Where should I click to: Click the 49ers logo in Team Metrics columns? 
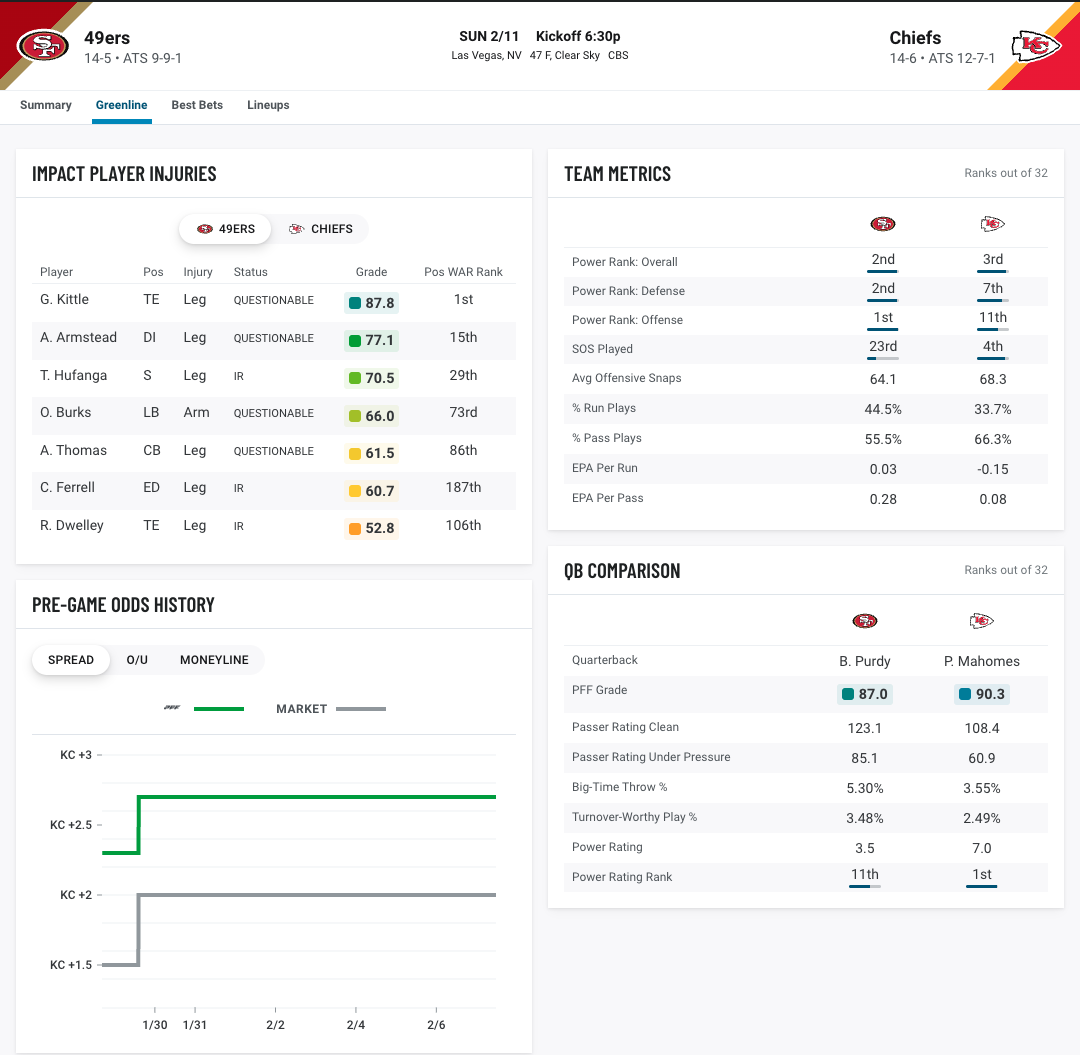(x=882, y=224)
